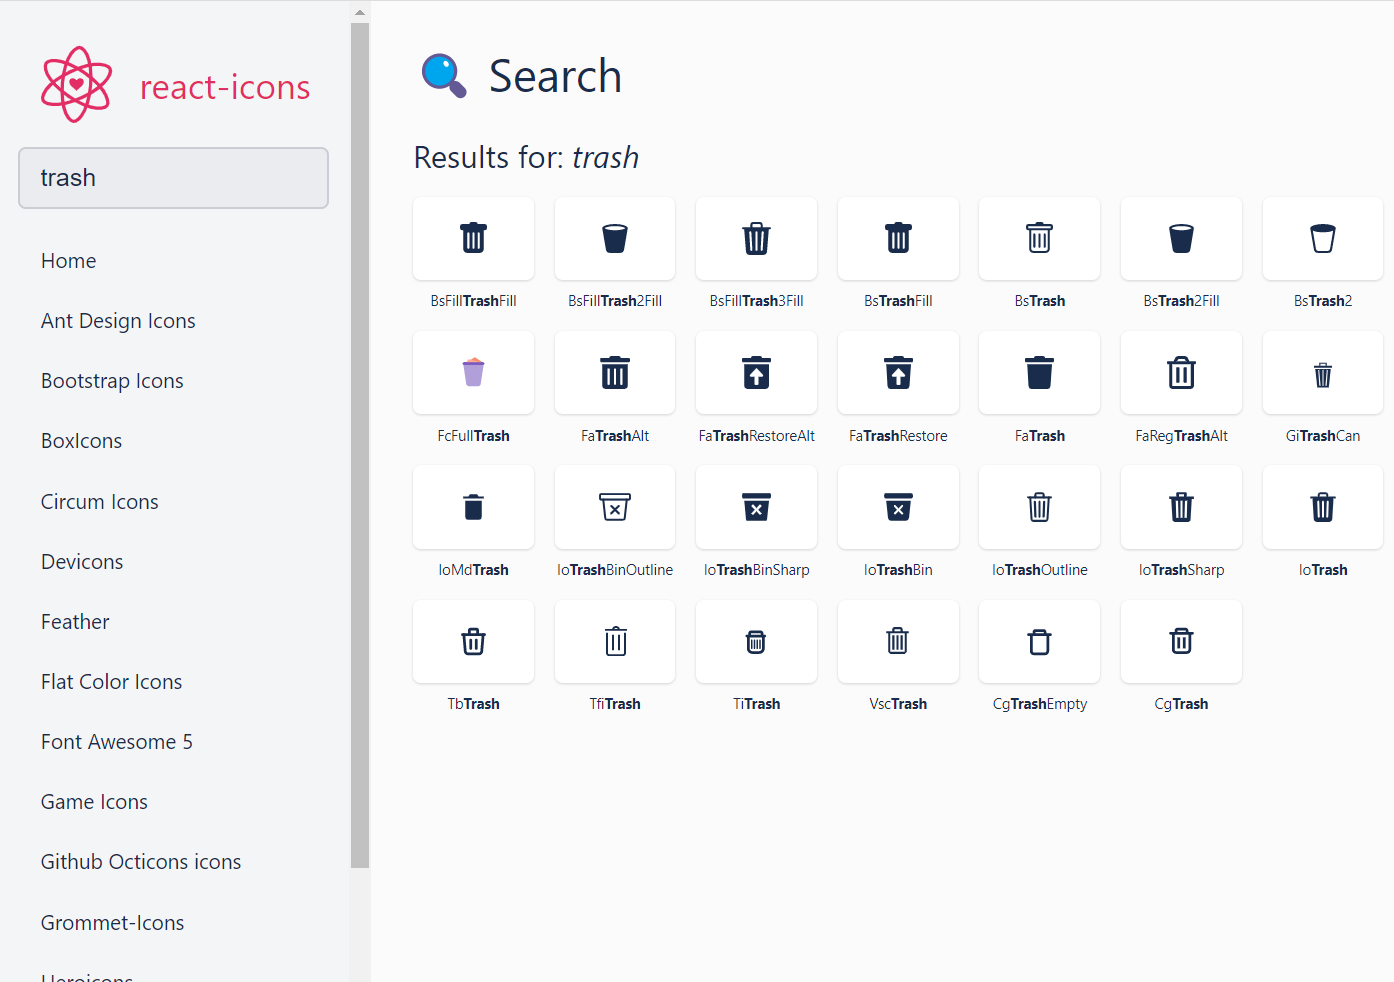1394x982 pixels.
Task: Select the BsFillTrash2Fill icon tile
Action: [615, 239]
